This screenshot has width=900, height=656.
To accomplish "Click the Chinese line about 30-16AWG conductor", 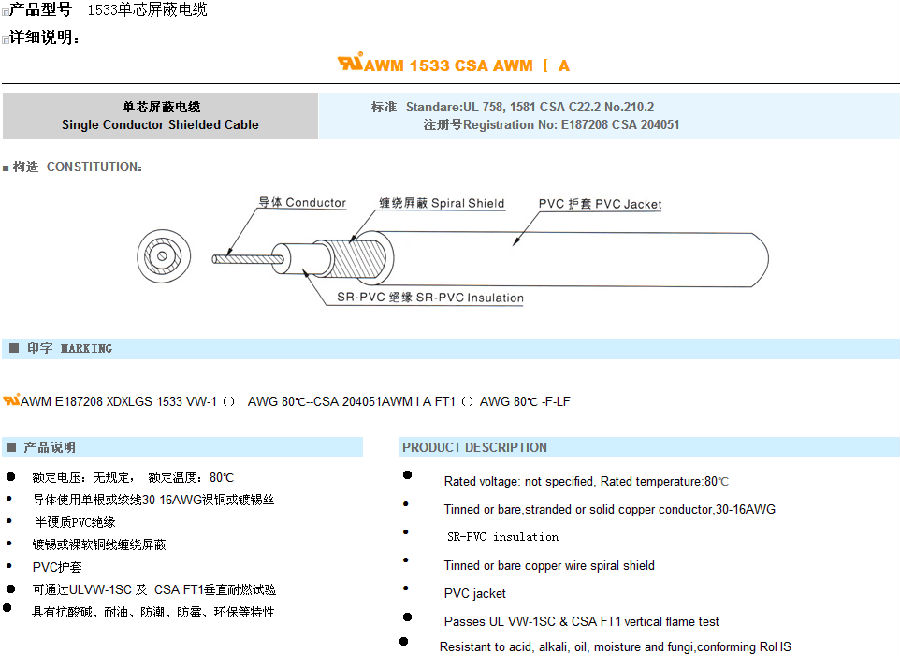I will [x=154, y=499].
